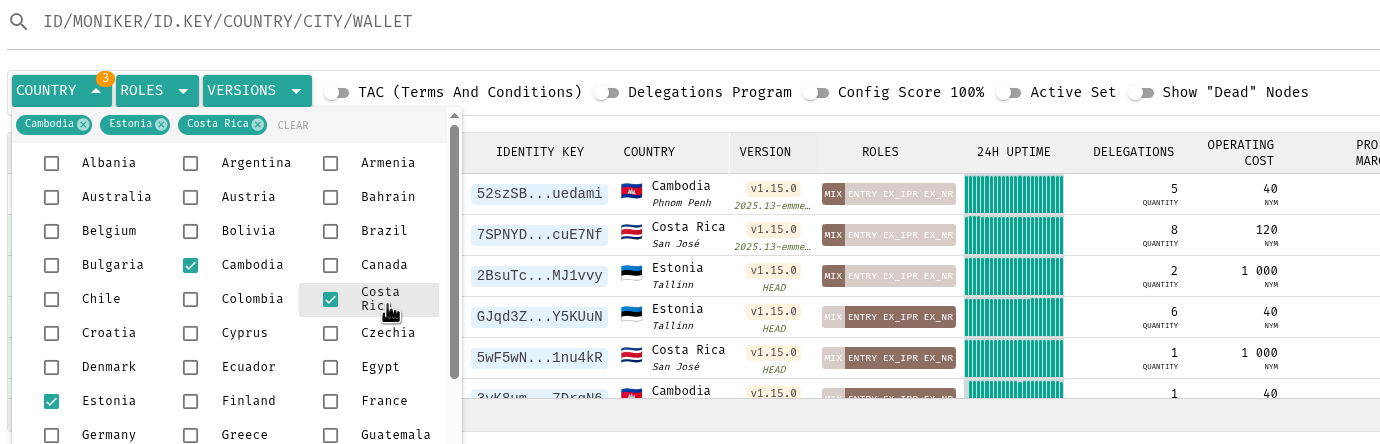Viewport: 1380px width, 444px height.
Task: Remove the Estonia filter chip
Action: 161,125
